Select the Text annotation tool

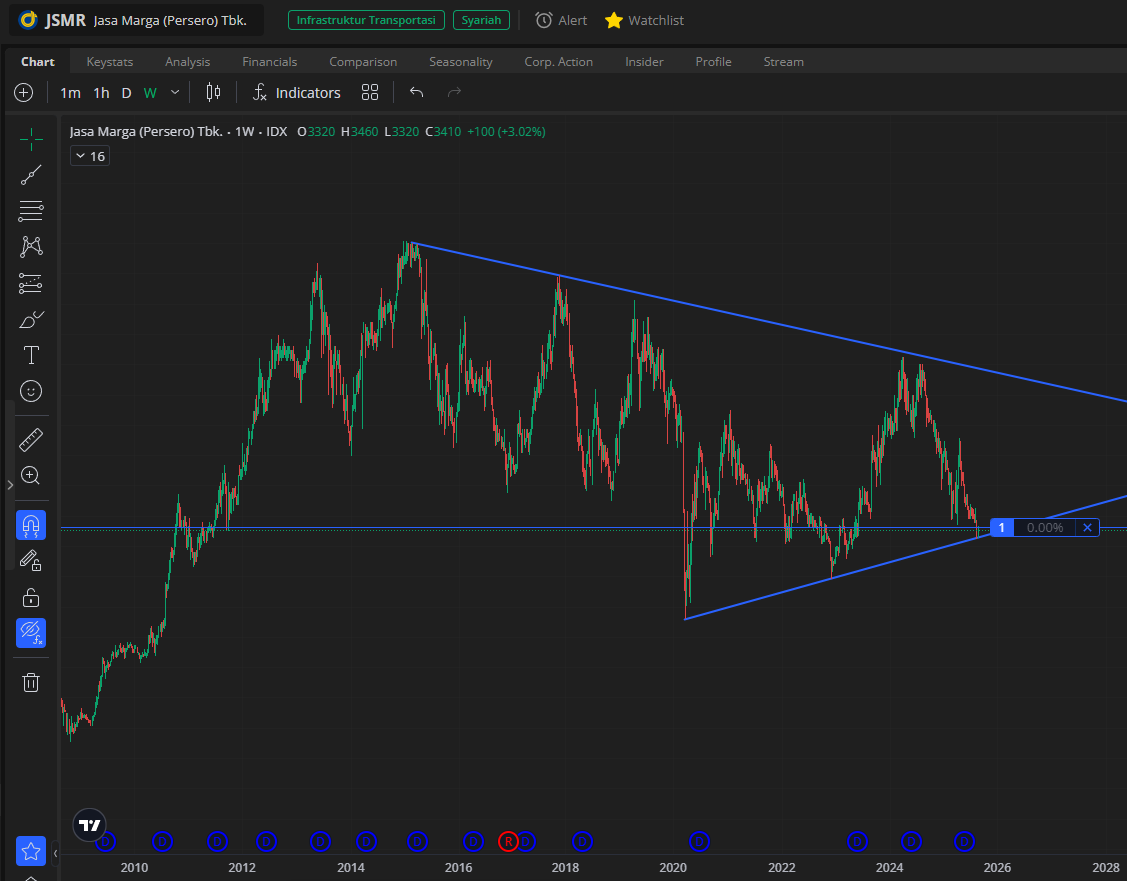(x=31, y=355)
